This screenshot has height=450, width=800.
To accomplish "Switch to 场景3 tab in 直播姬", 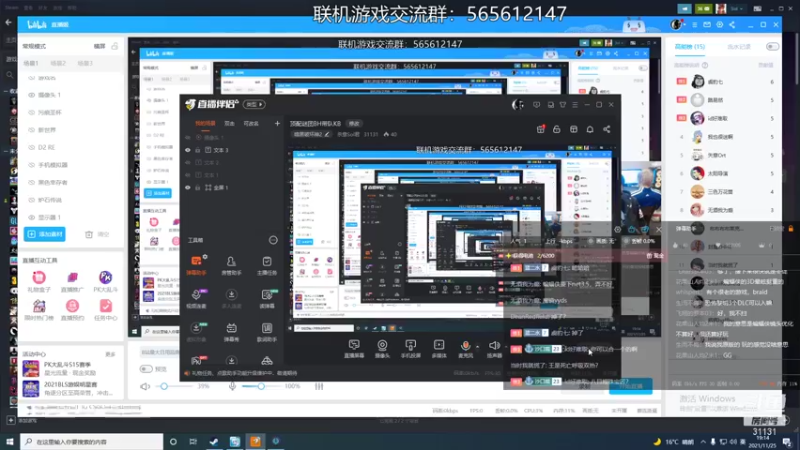I will pos(85,63).
